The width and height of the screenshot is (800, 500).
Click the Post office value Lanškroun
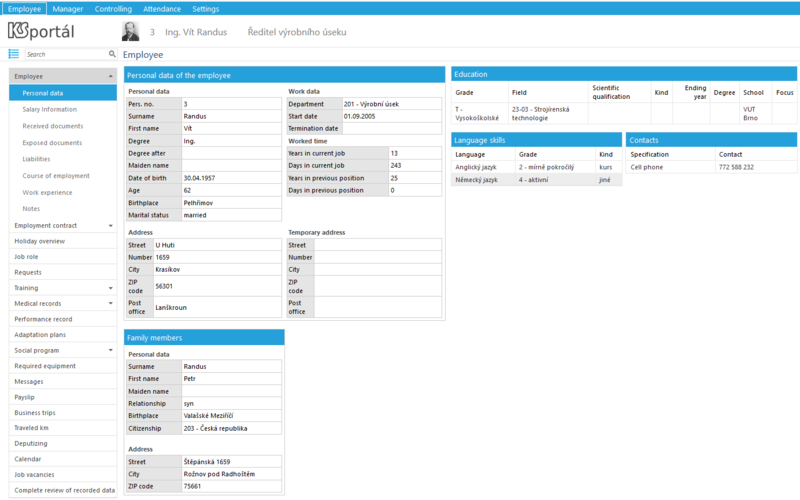click(x=217, y=308)
